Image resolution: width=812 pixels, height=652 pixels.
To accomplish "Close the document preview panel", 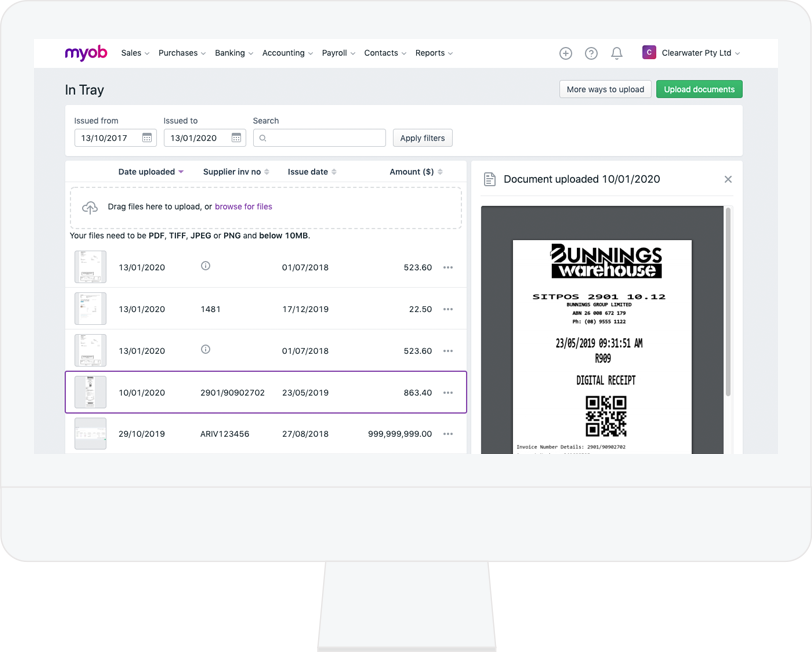I will [x=728, y=179].
